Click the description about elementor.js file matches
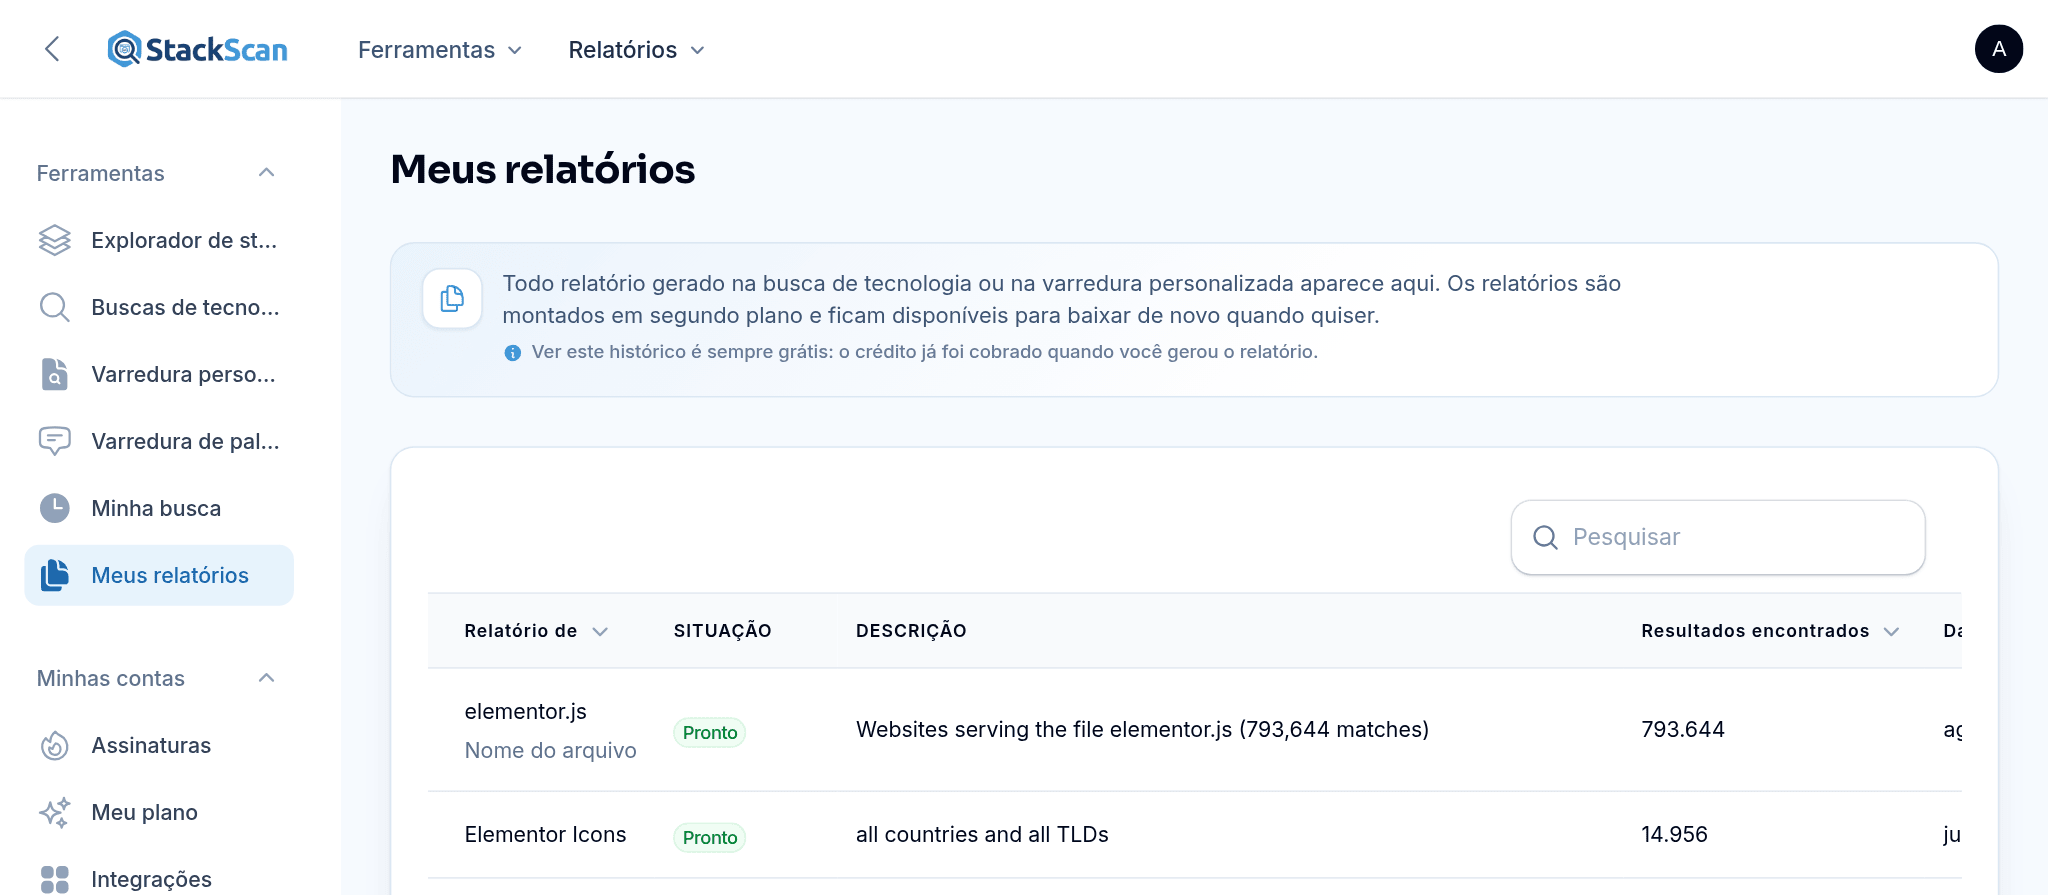 pos(1142,730)
